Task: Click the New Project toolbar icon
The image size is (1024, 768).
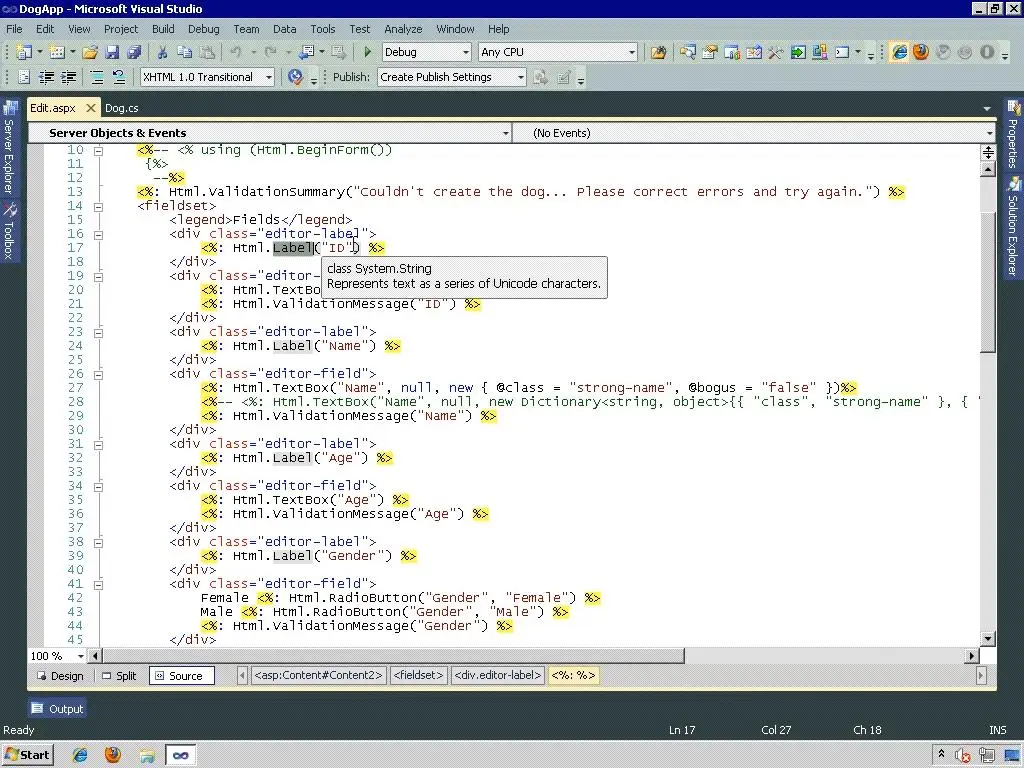Action: click(24, 52)
